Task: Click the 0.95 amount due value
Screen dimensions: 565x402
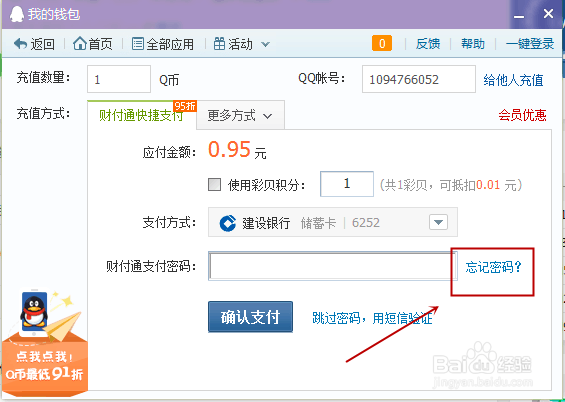Action: [x=229, y=149]
